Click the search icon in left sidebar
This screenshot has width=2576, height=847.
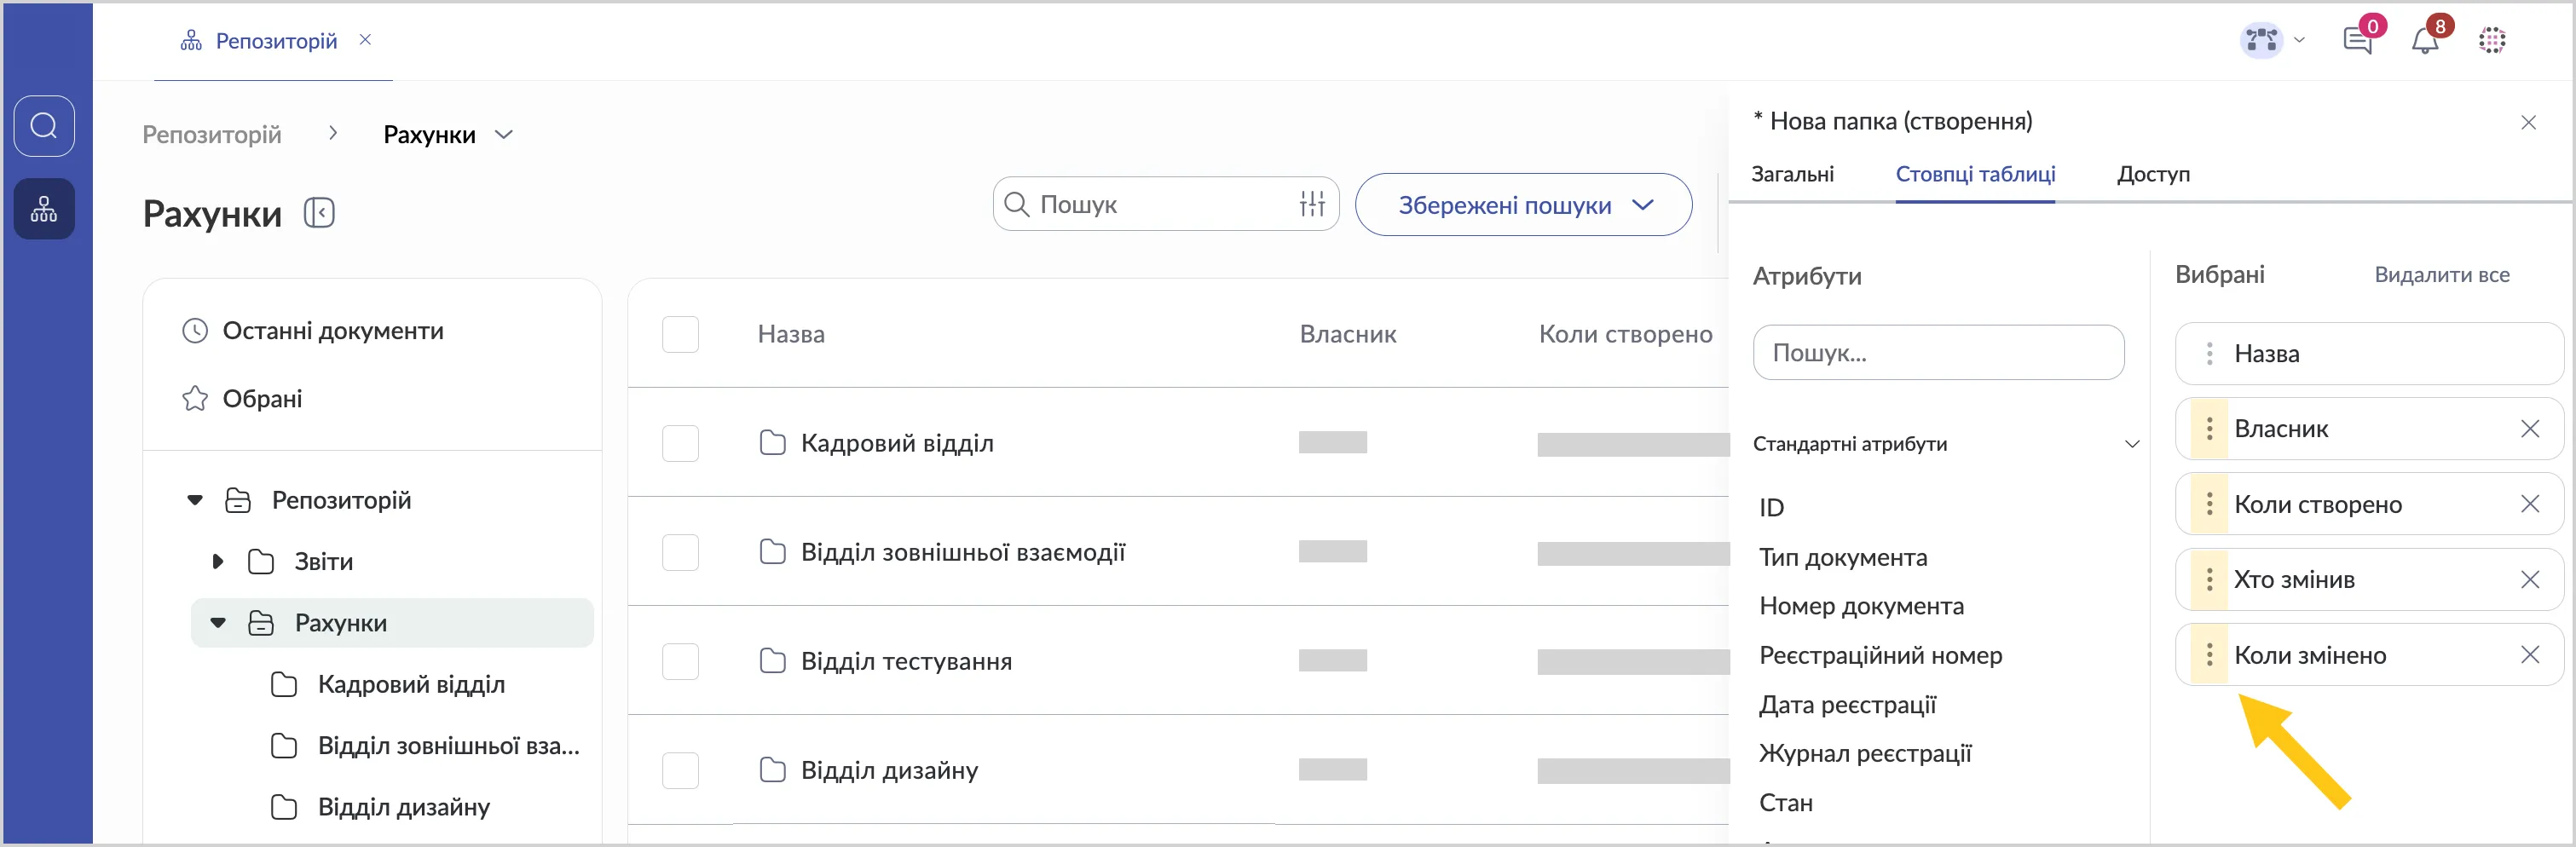(x=44, y=126)
